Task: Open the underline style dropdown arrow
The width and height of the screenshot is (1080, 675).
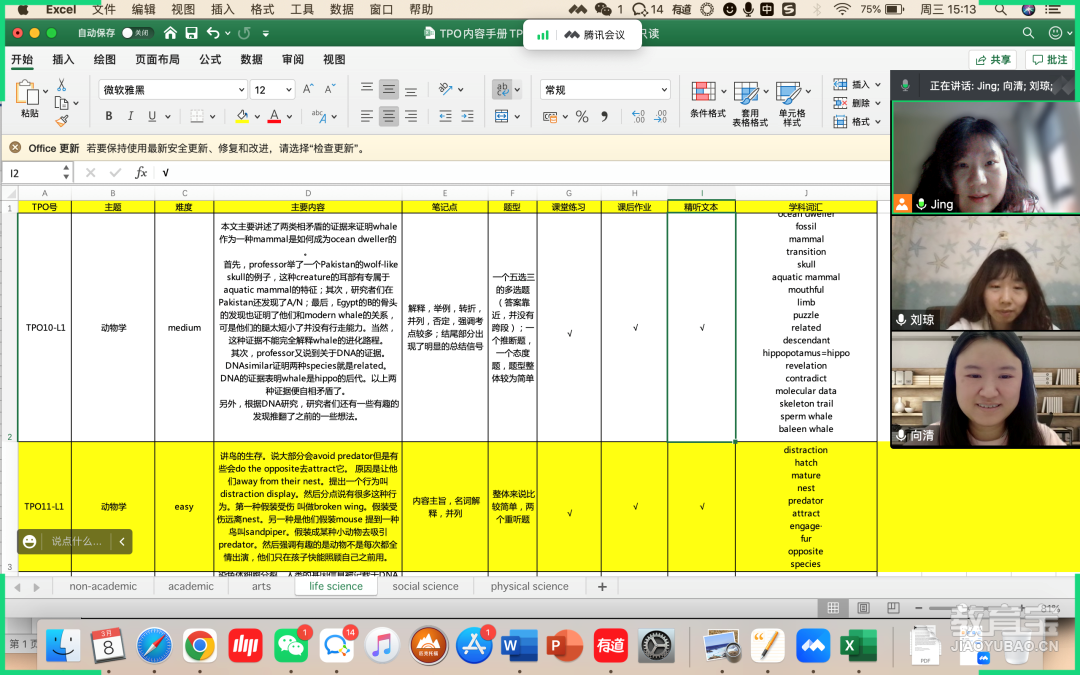Action: [x=167, y=117]
